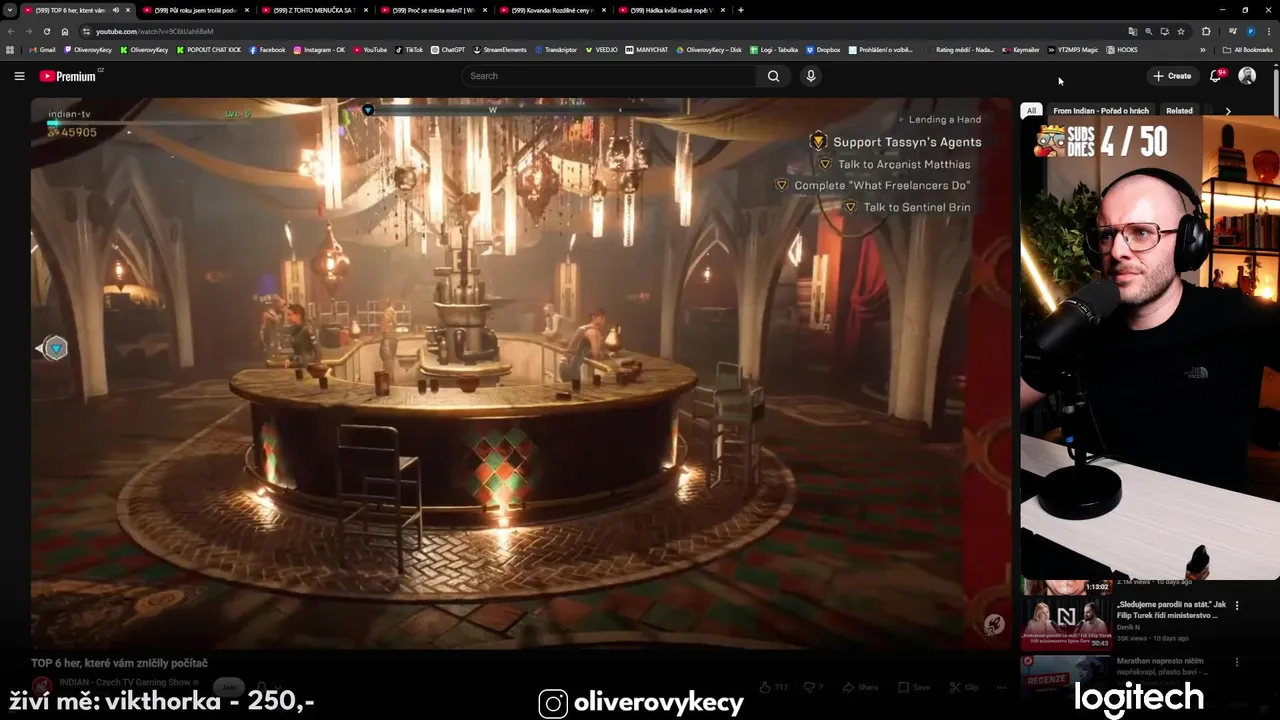Create a Clip of the video
This screenshot has width=1280, height=720.
[964, 687]
